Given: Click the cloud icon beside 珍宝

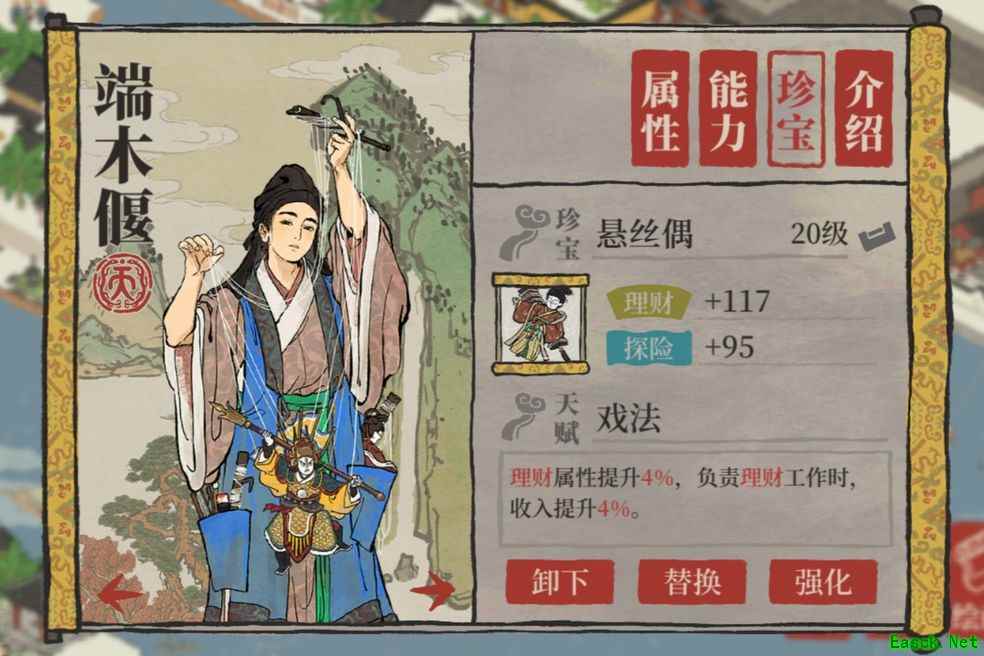Looking at the screenshot, I should click(523, 233).
